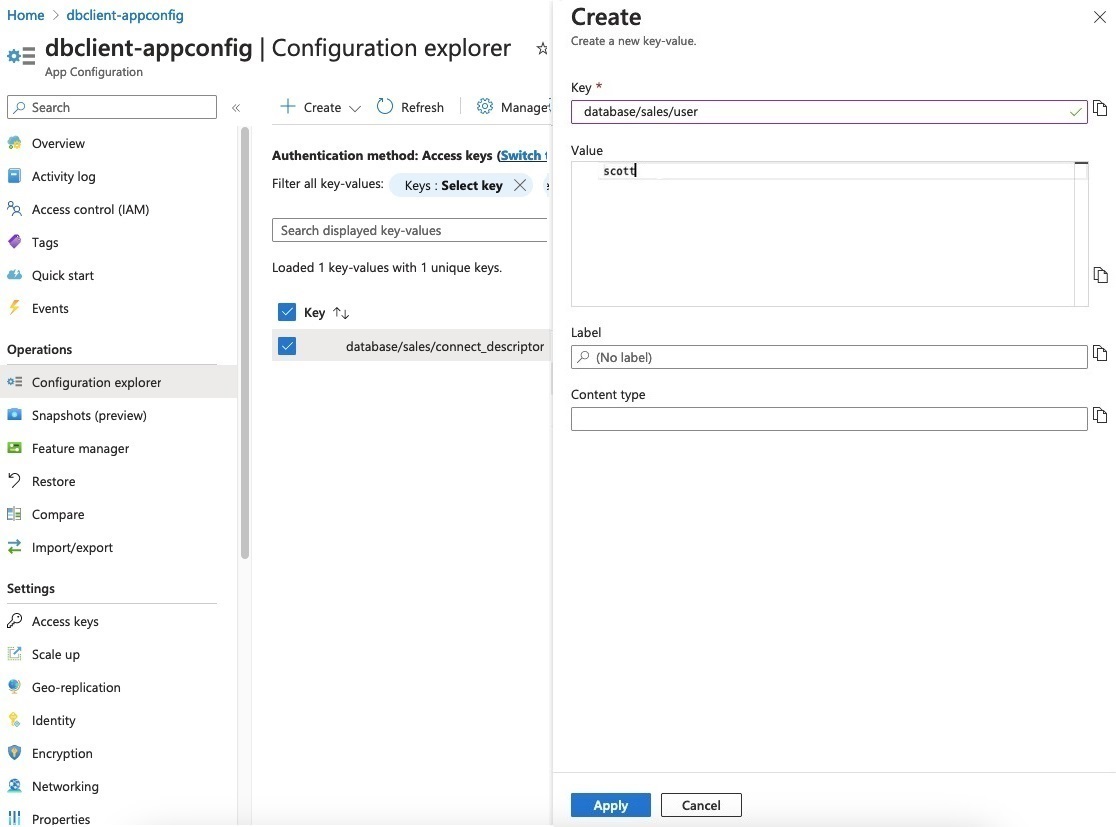Click the Search displayed key-values box
The height and width of the screenshot is (827, 1116).
click(x=409, y=230)
